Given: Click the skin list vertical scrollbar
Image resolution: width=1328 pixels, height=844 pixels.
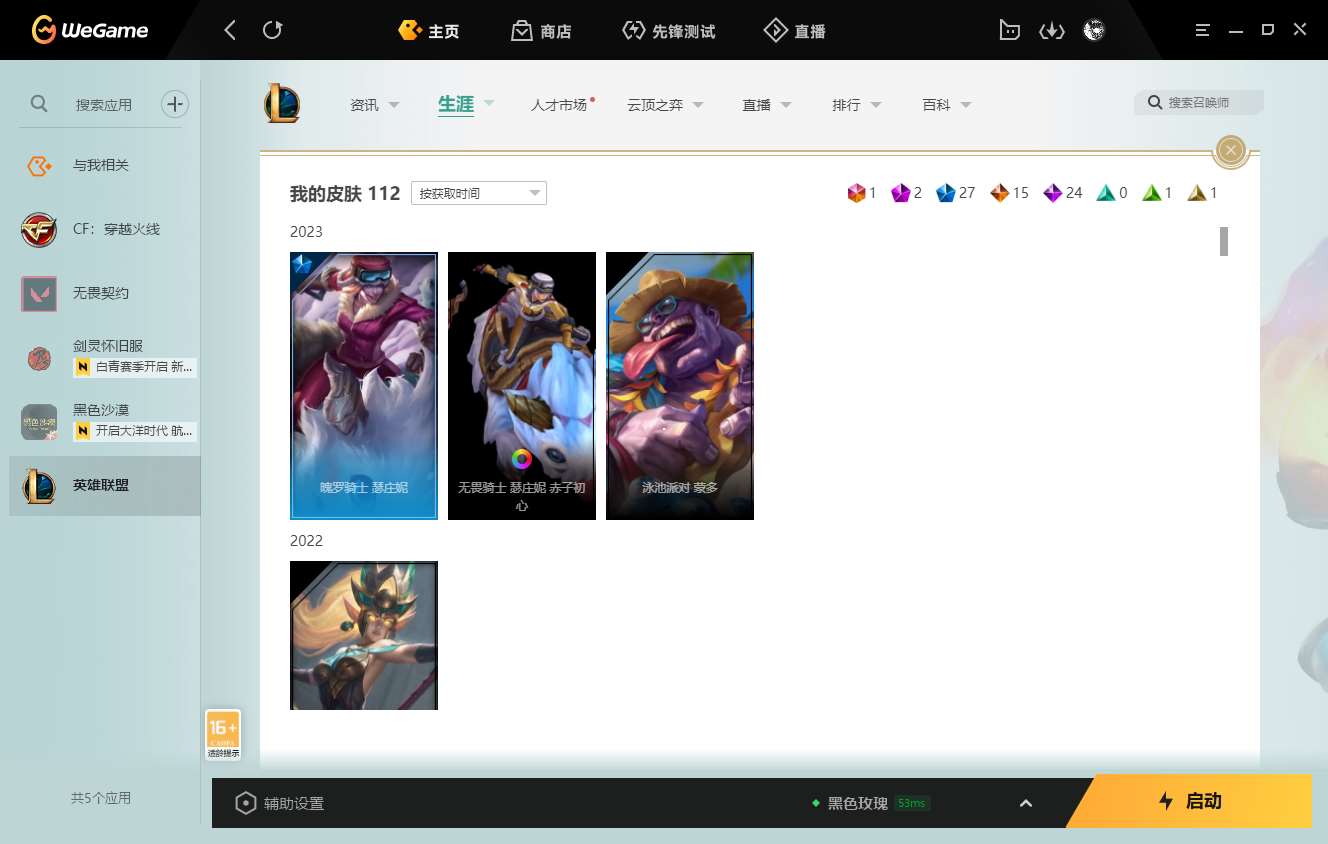Looking at the screenshot, I should [1223, 242].
